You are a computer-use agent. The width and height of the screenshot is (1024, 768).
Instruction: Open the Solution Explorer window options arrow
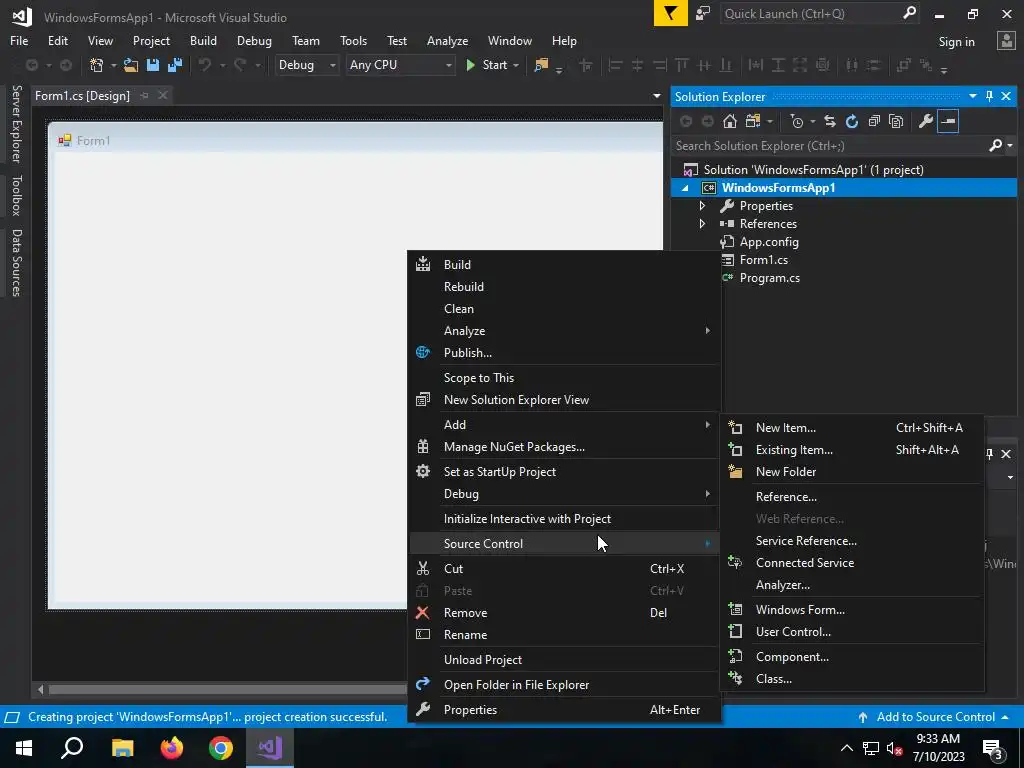972,96
